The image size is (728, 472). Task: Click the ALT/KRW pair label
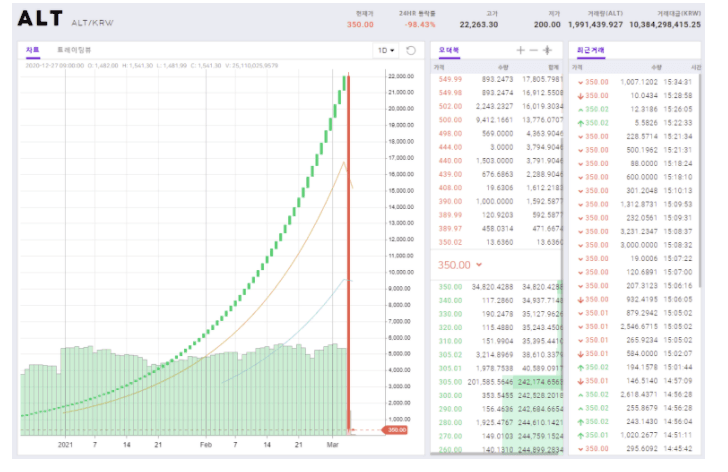tap(92, 23)
